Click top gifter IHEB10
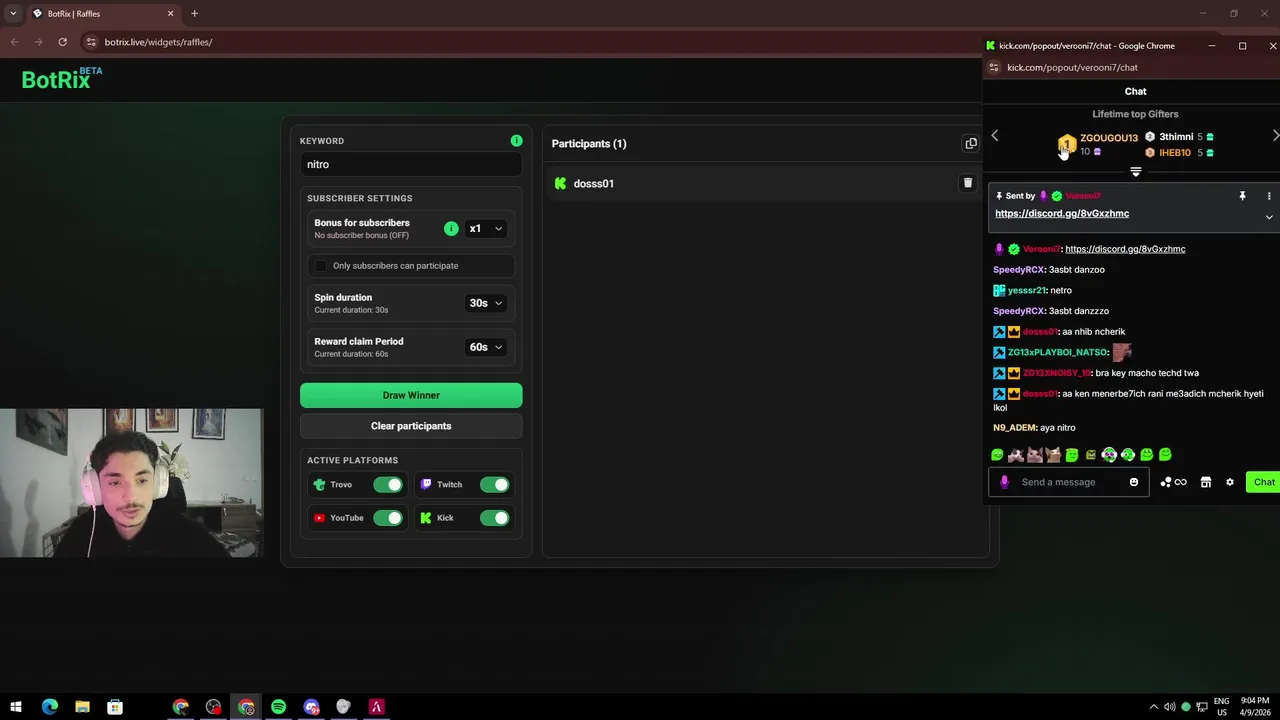Screen dimensions: 1280x720 pyautogui.click(x=1175, y=153)
